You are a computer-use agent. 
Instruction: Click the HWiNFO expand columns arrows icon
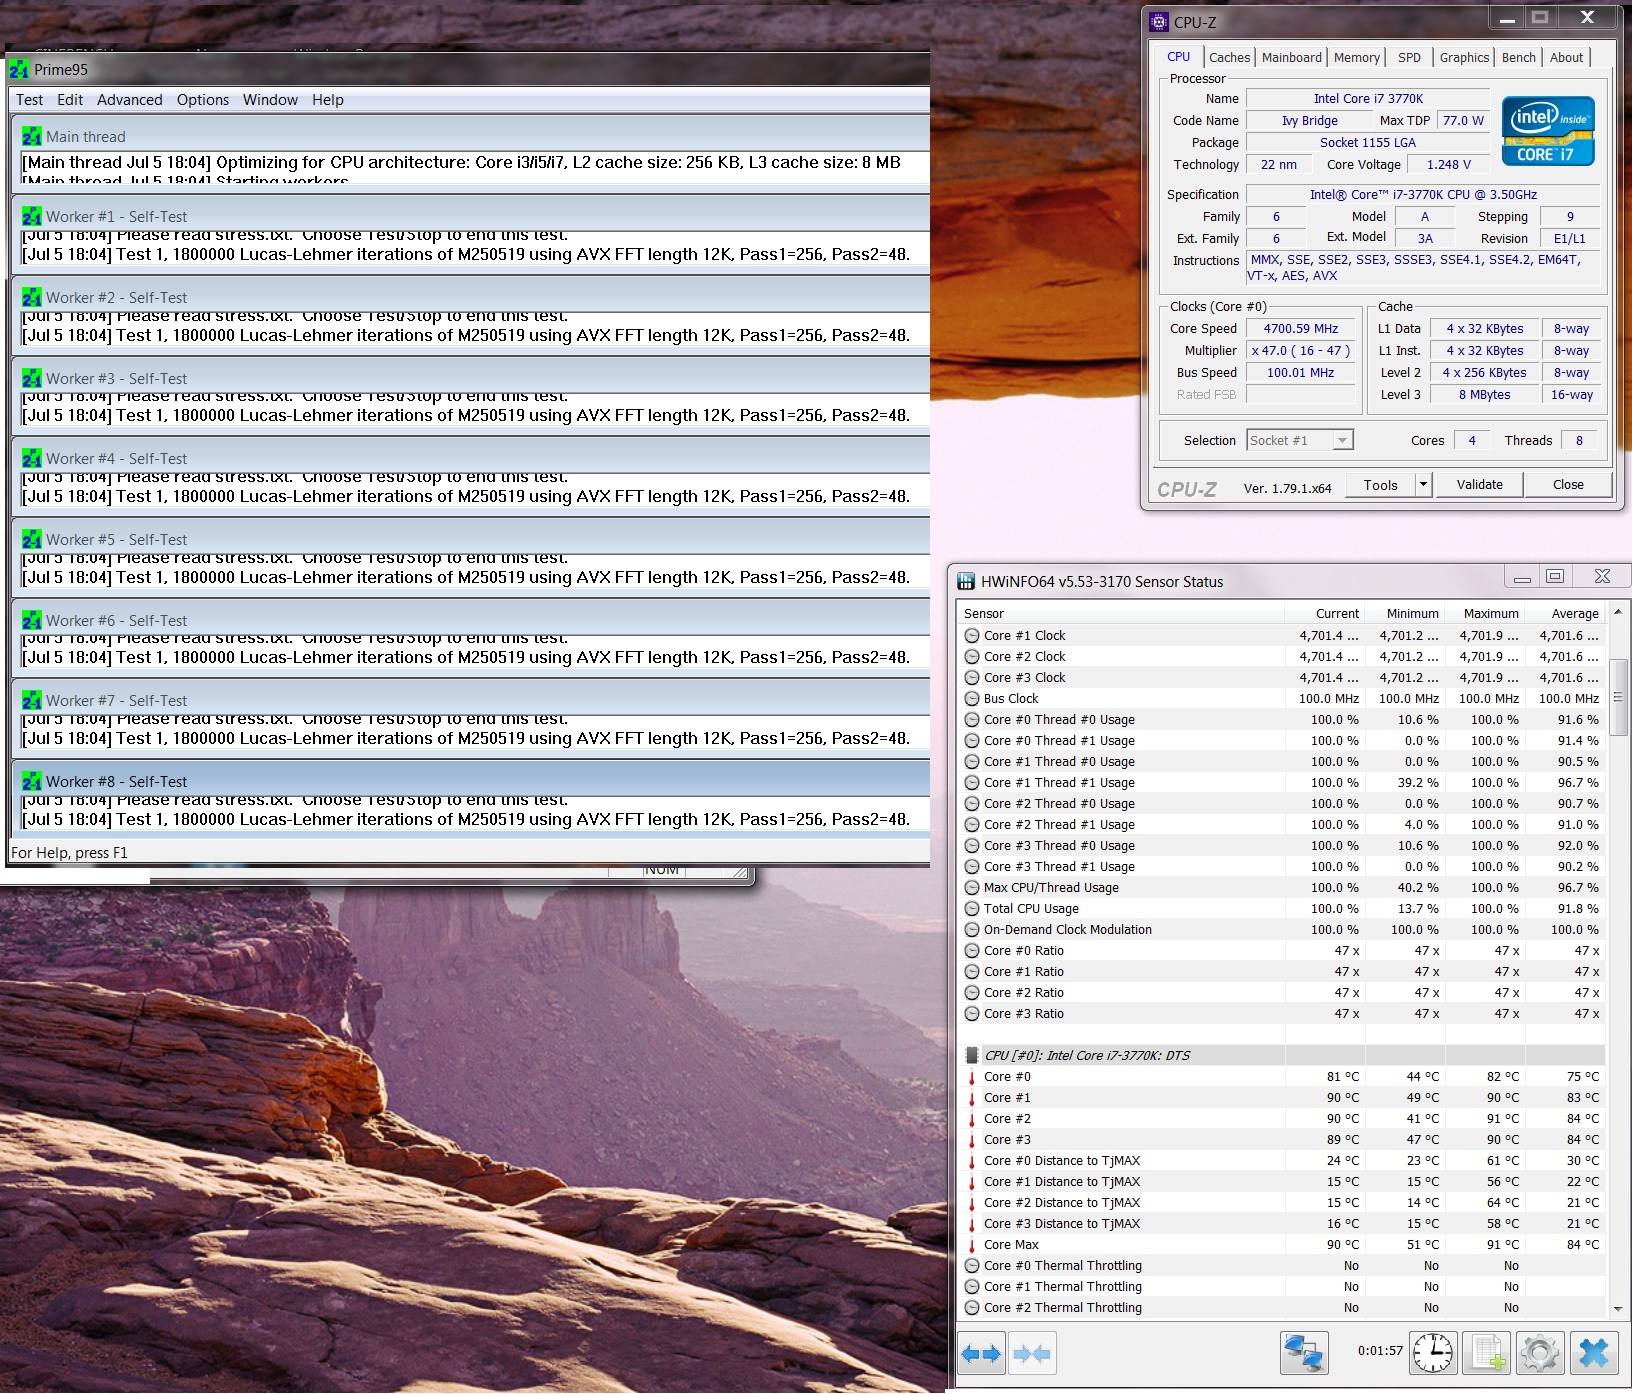[x=981, y=1354]
